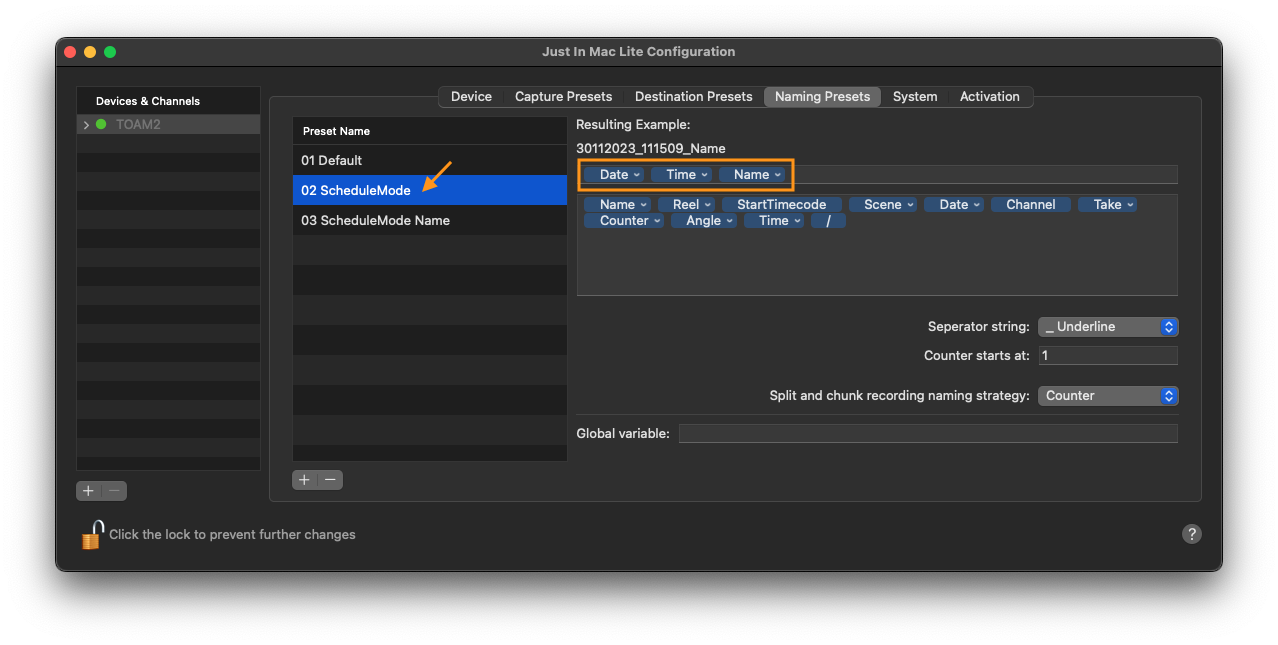Click the Global variable input field
Screen dimensions: 1278x645
(x=928, y=434)
